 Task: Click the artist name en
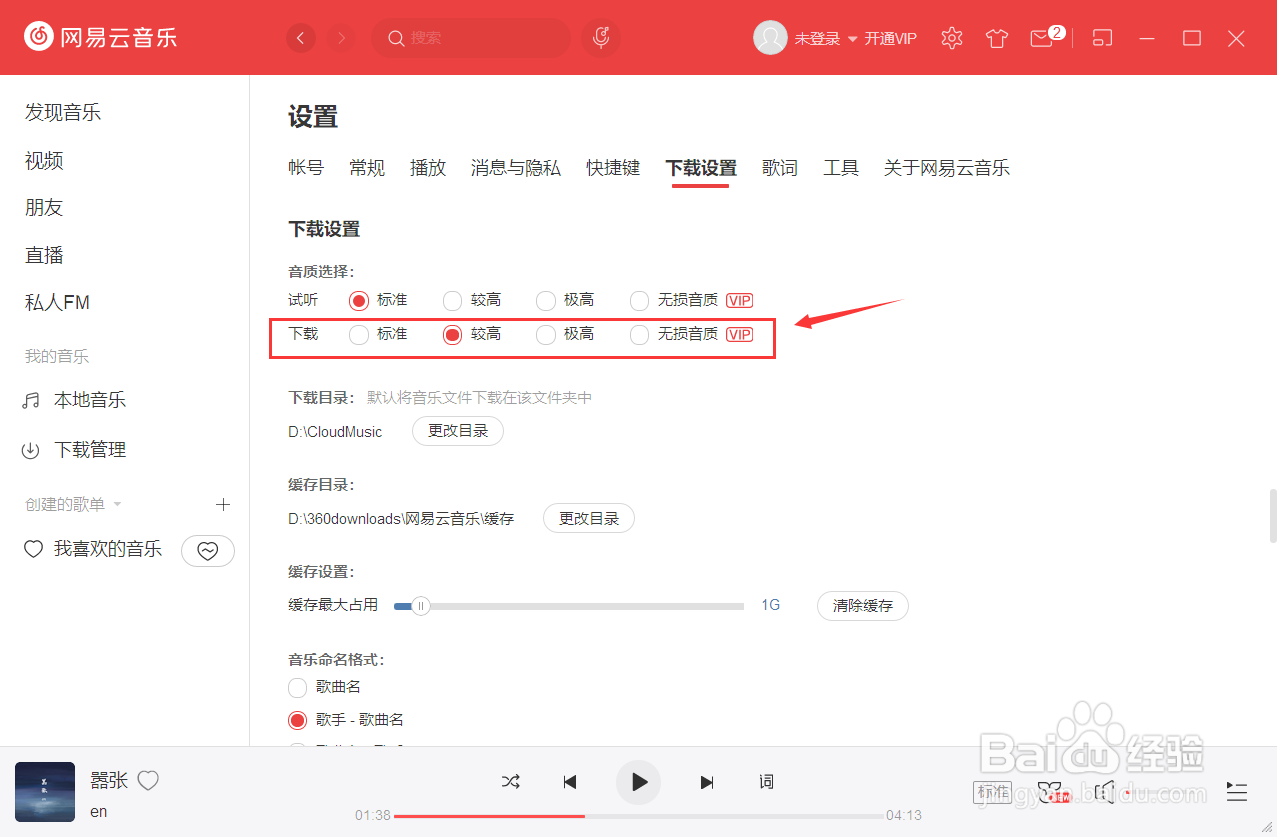(x=99, y=811)
